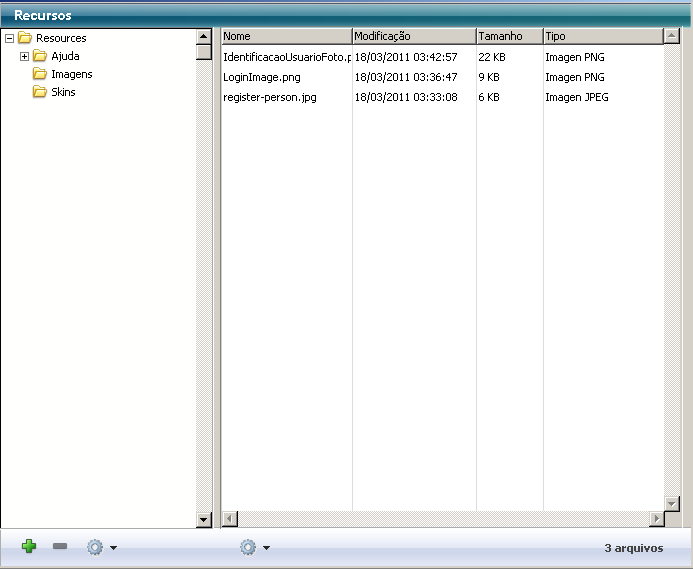693x569 pixels.
Task: Open the left gear settings dropdown
Action: coord(101,548)
